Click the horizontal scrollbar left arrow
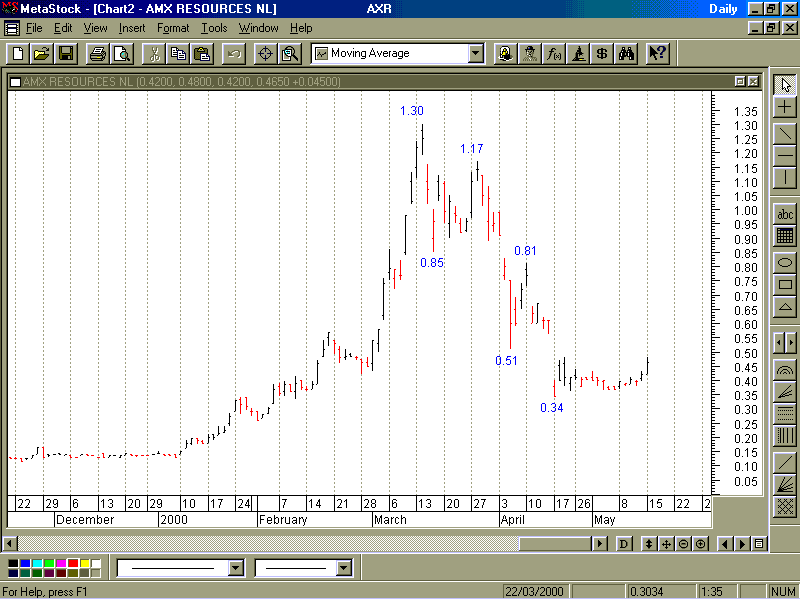Screen dimensions: 800x600 point(10,544)
